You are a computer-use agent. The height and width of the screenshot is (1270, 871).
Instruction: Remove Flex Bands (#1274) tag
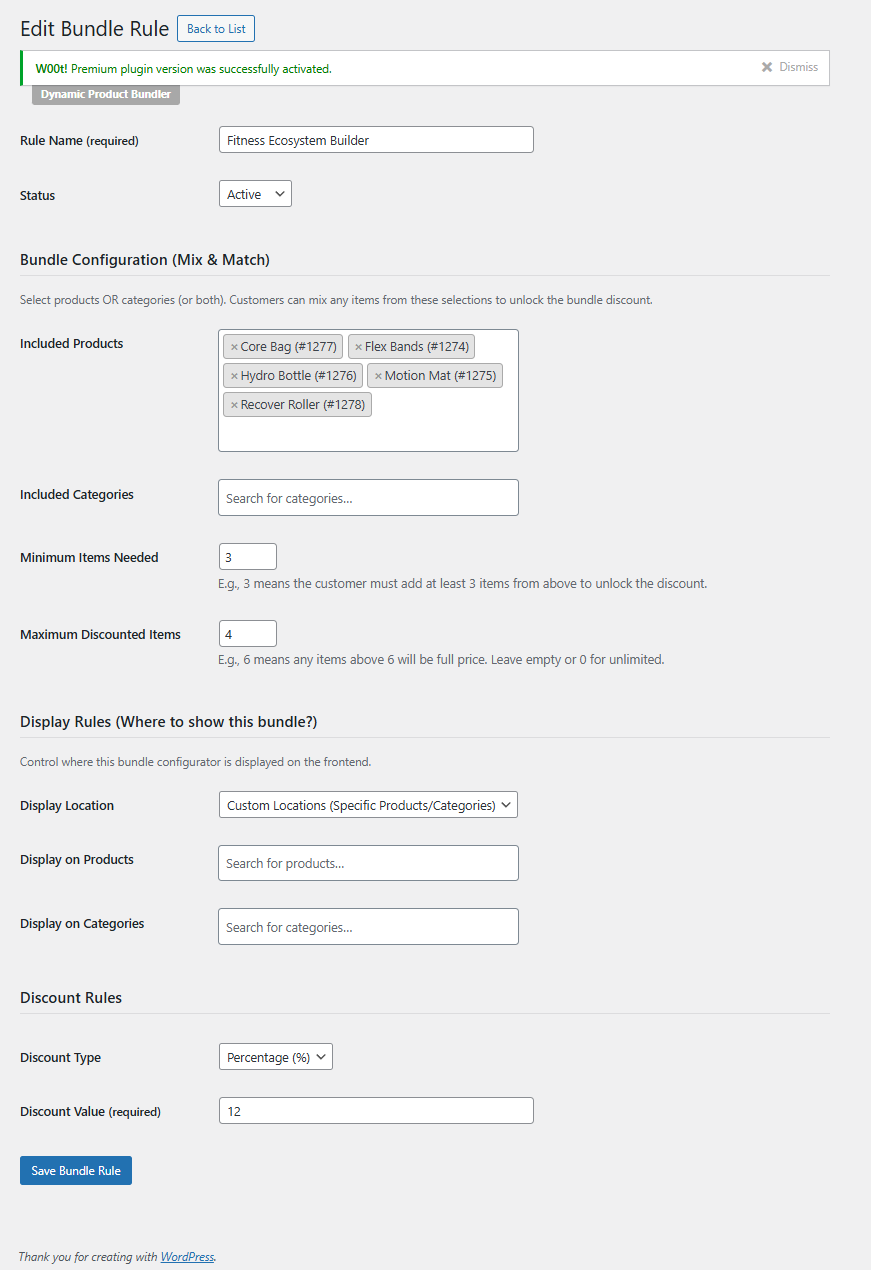point(358,347)
